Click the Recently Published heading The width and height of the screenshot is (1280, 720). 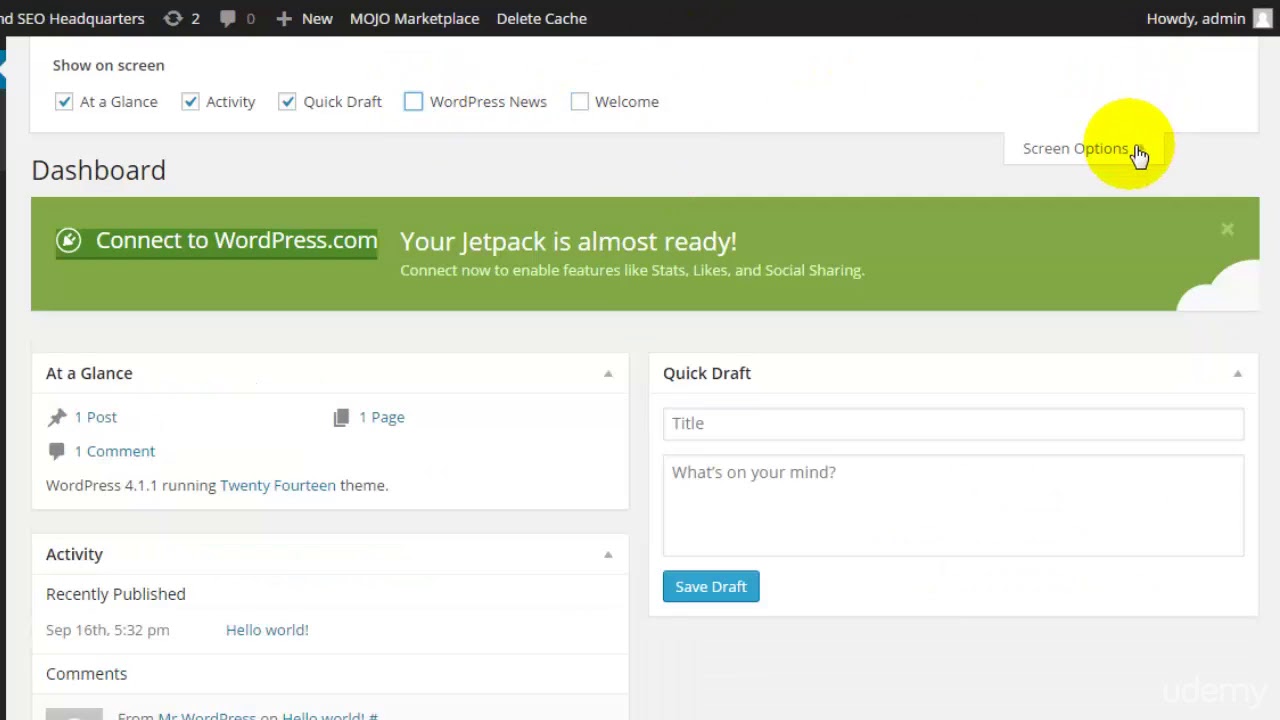(x=116, y=594)
